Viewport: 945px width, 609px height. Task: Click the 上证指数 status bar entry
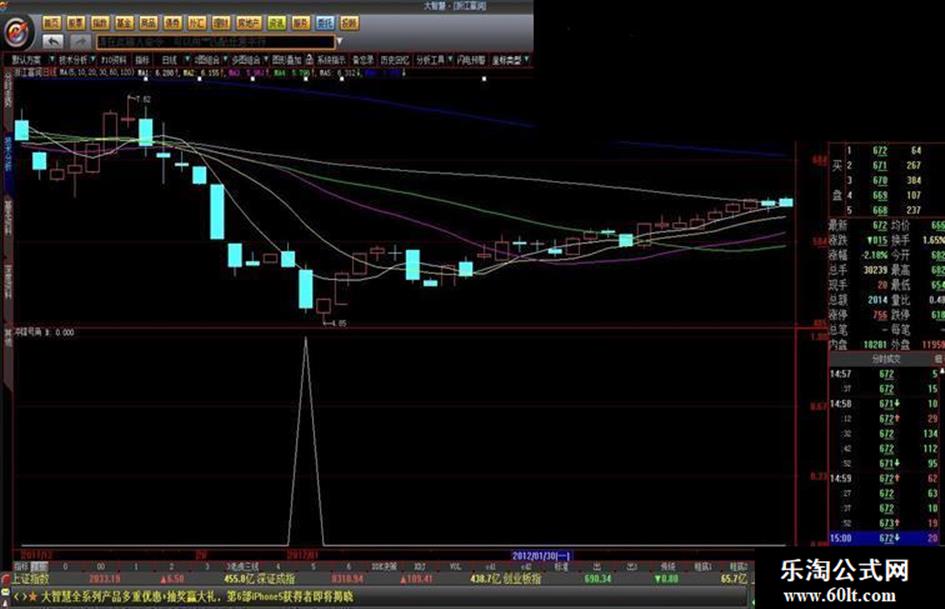29,579
